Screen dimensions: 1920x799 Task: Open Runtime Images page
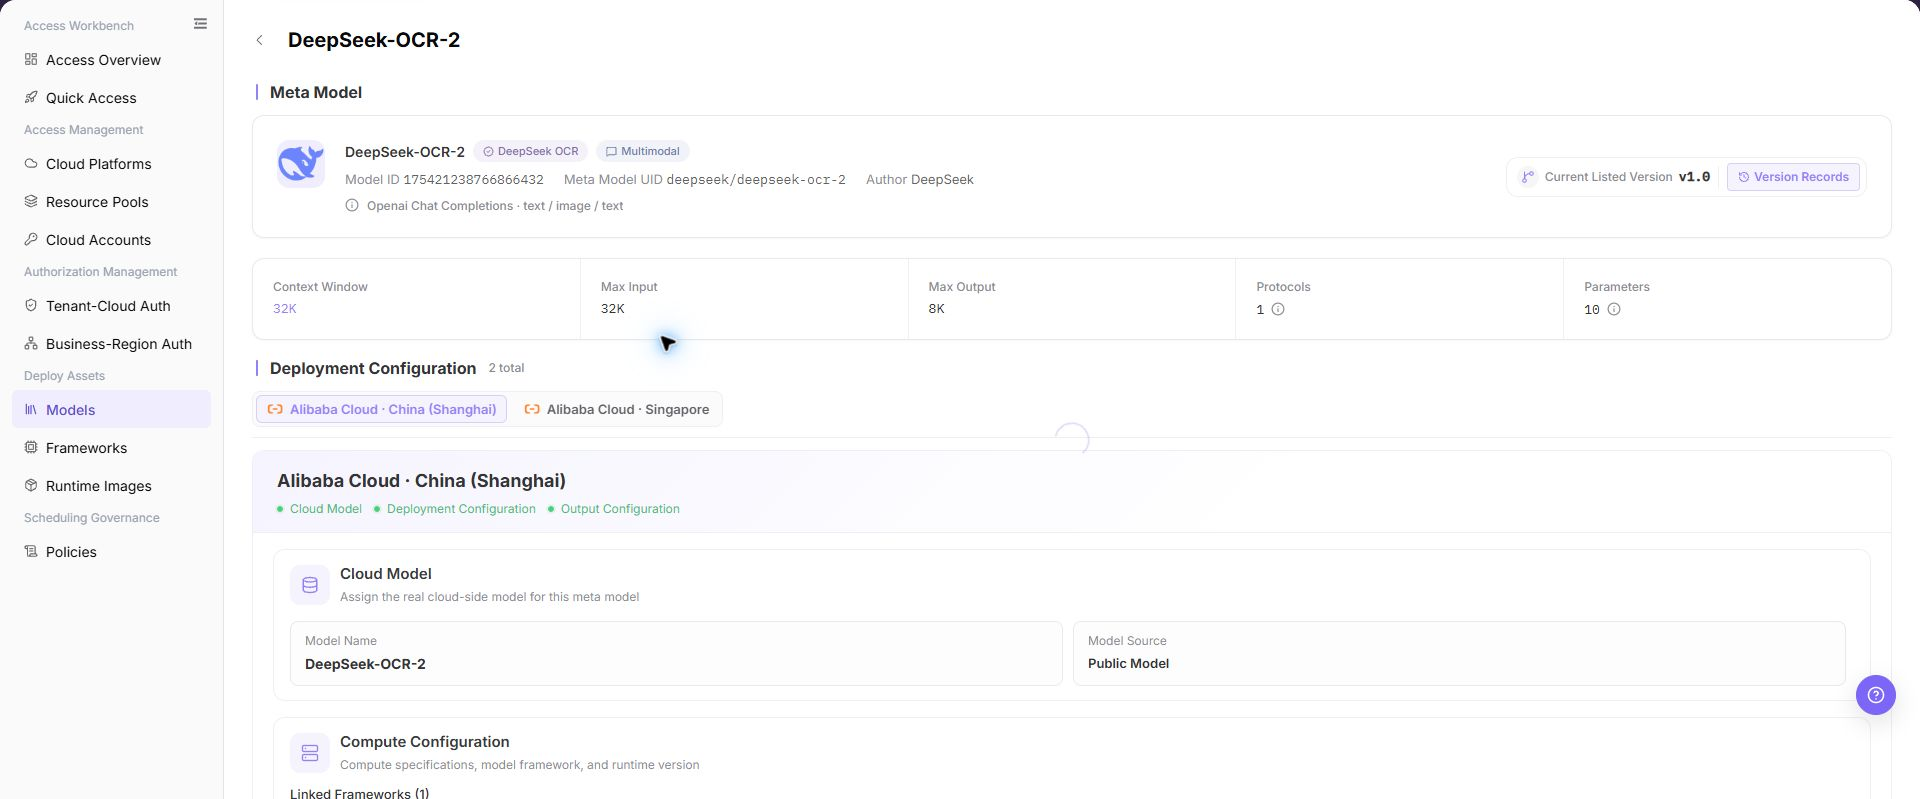pyautogui.click(x=111, y=486)
